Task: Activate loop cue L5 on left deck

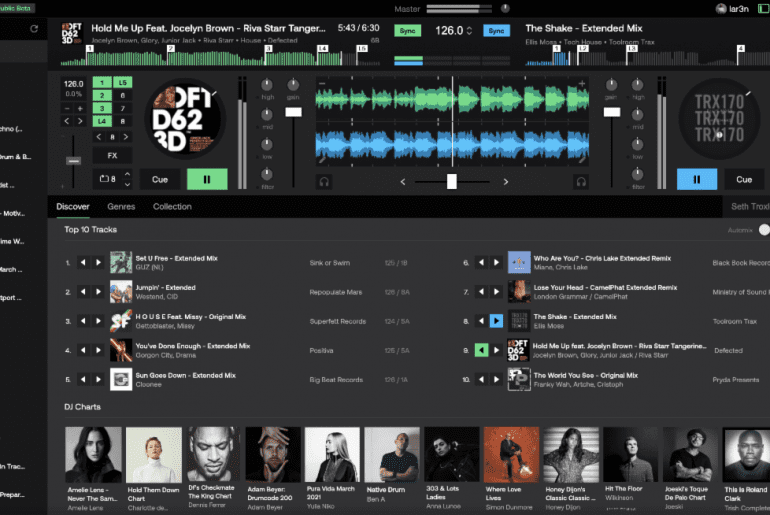Action: click(x=123, y=82)
